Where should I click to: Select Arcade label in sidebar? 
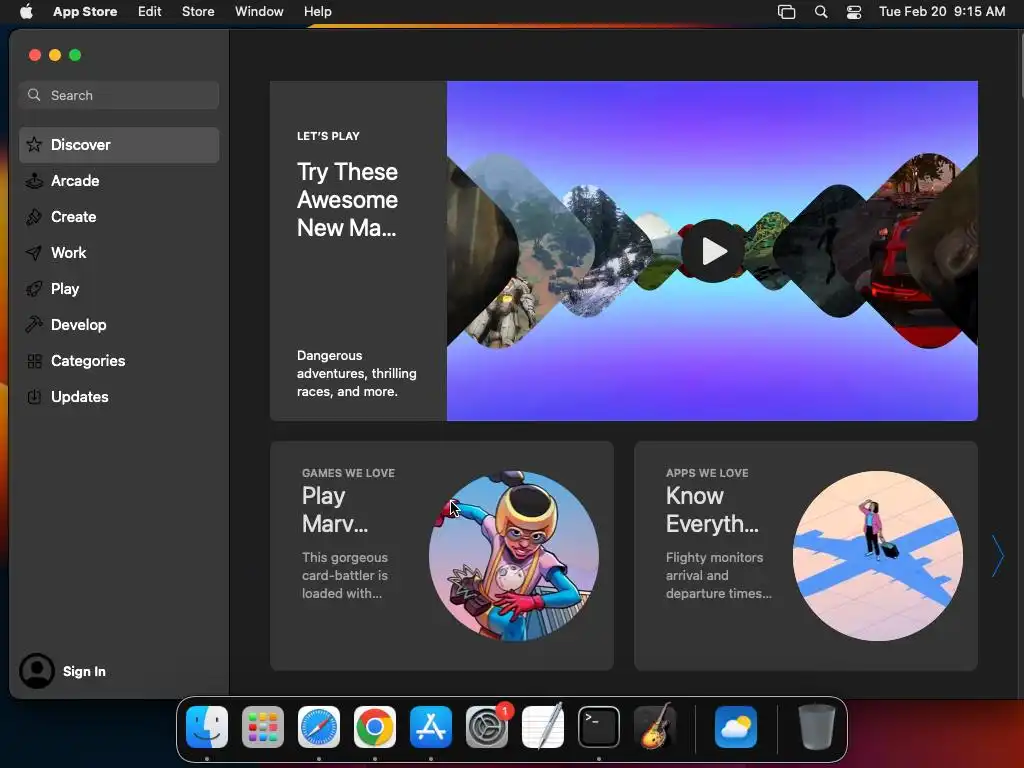75,181
